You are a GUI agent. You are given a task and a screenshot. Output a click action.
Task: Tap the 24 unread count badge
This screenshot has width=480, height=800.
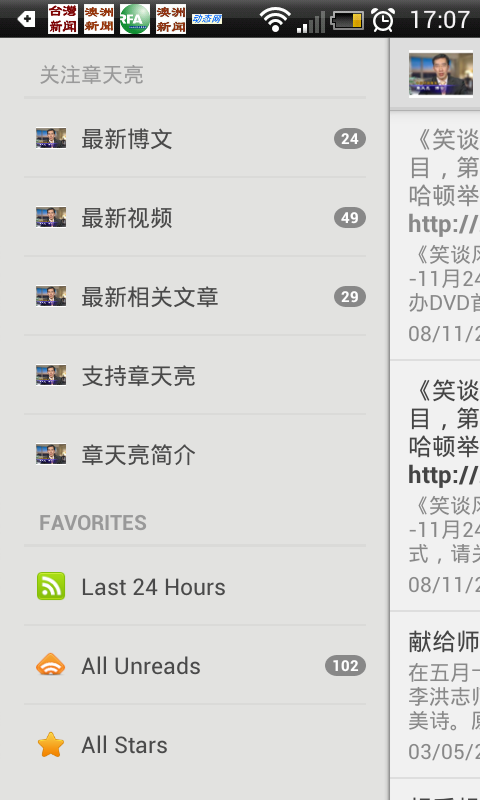click(350, 139)
